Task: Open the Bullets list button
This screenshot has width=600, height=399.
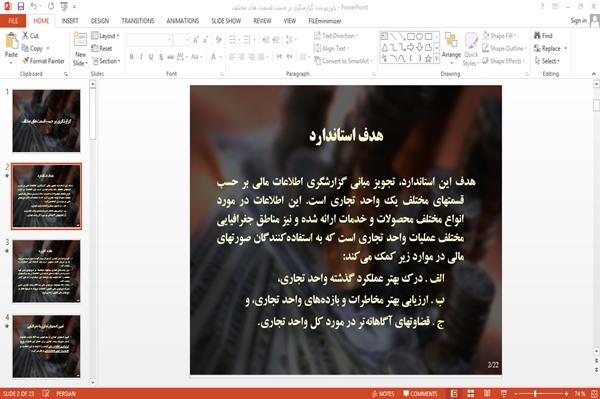Action: (233, 39)
